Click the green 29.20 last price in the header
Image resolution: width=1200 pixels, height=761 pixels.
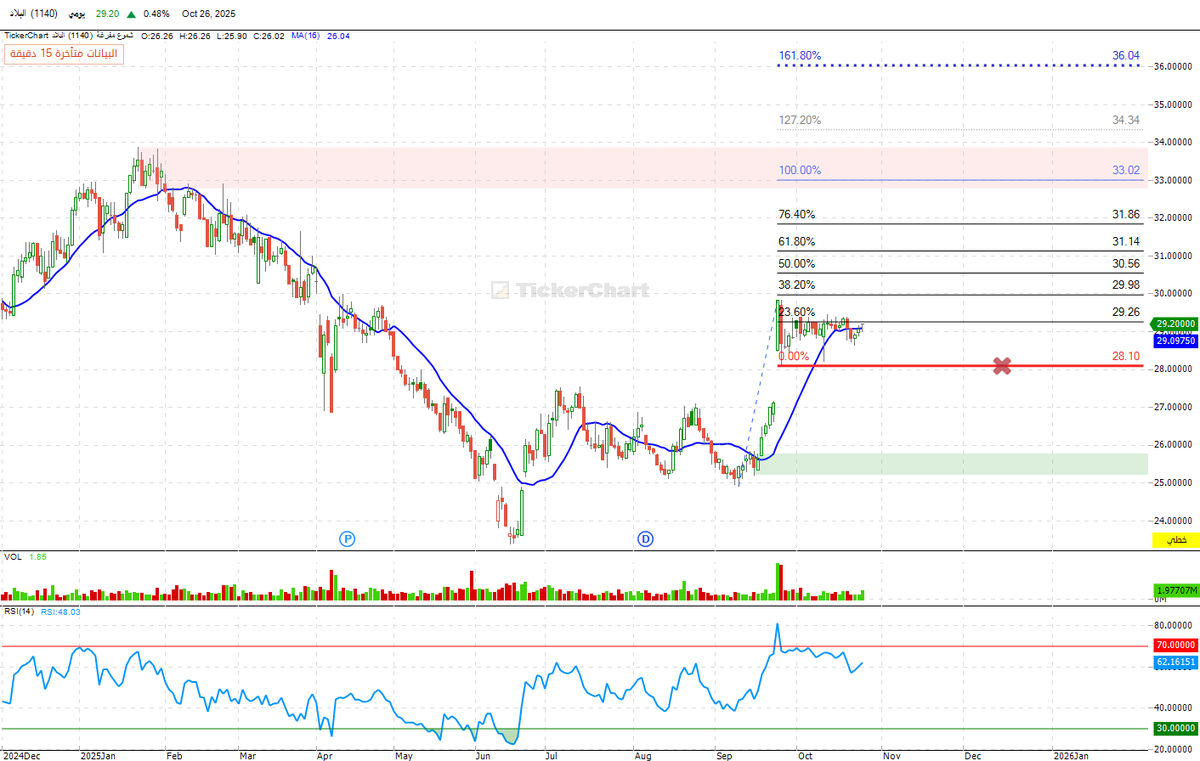click(106, 15)
